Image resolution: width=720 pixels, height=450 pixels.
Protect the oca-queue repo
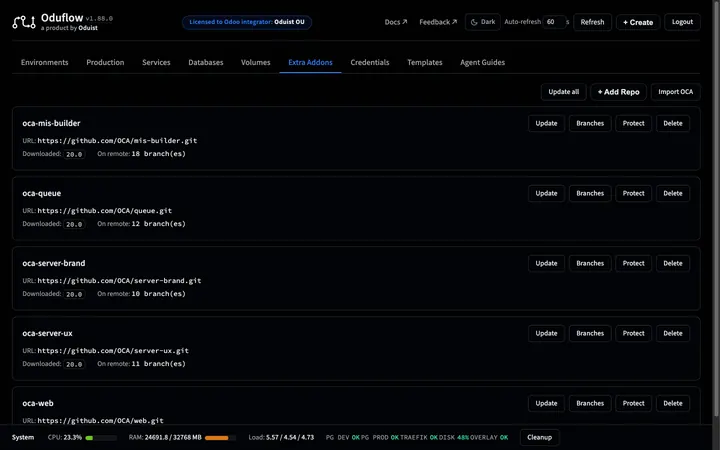[x=634, y=193]
